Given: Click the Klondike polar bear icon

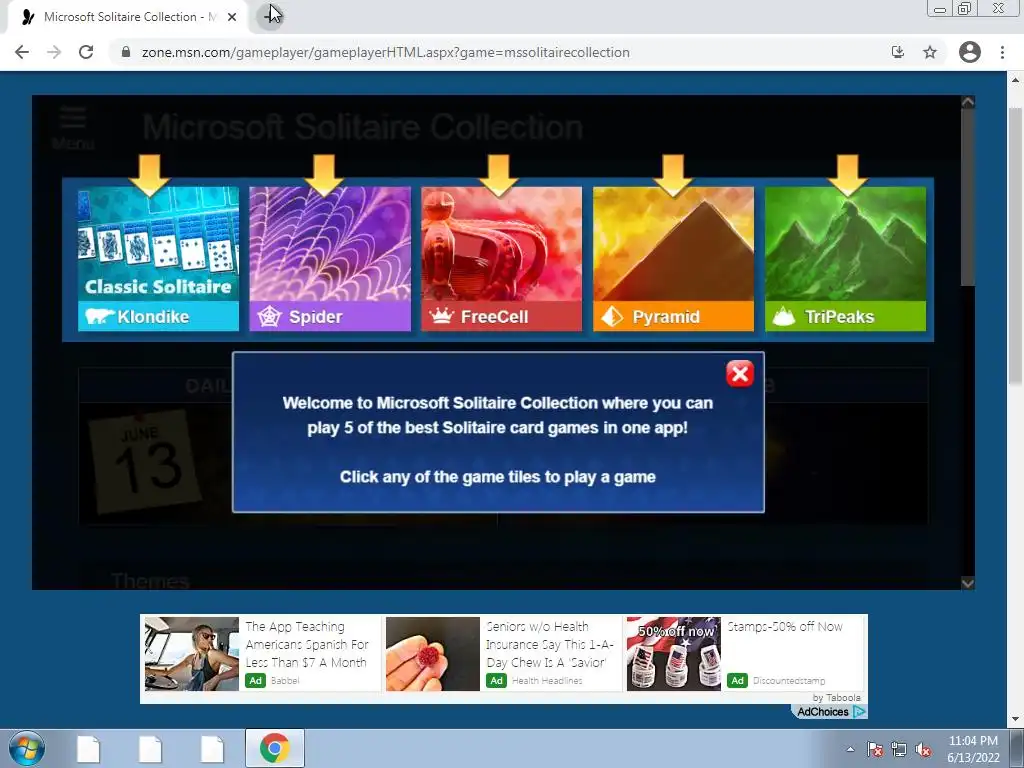Looking at the screenshot, I should coord(99,317).
